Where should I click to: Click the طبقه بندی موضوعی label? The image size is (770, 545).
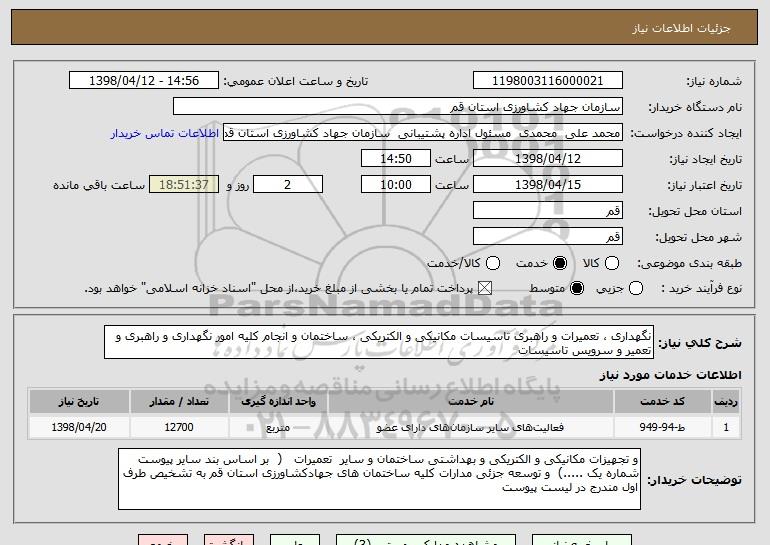click(689, 263)
